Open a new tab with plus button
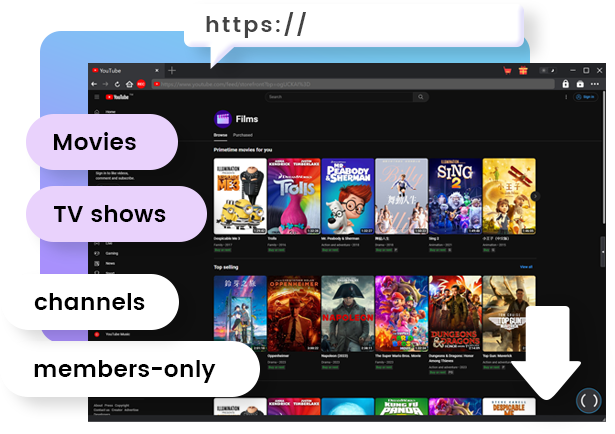The width and height of the screenshot is (615, 434). pos(172,71)
